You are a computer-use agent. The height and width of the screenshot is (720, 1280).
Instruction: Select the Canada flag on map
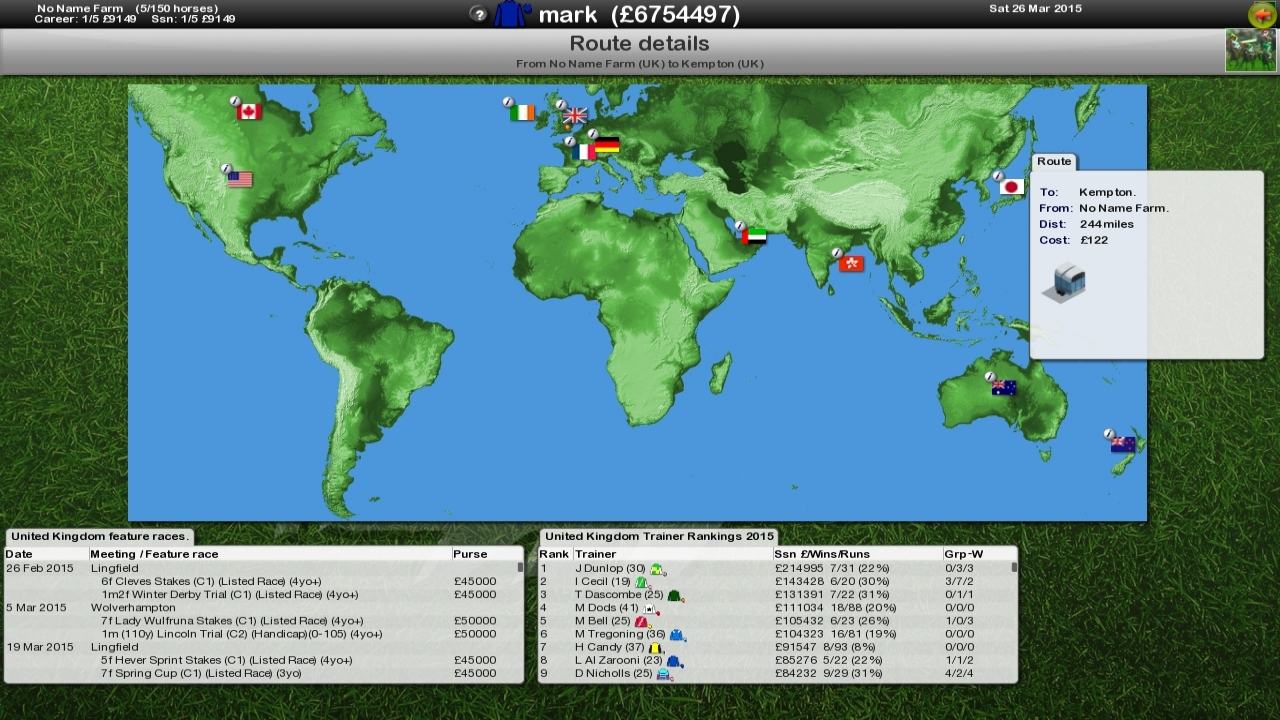[249, 111]
